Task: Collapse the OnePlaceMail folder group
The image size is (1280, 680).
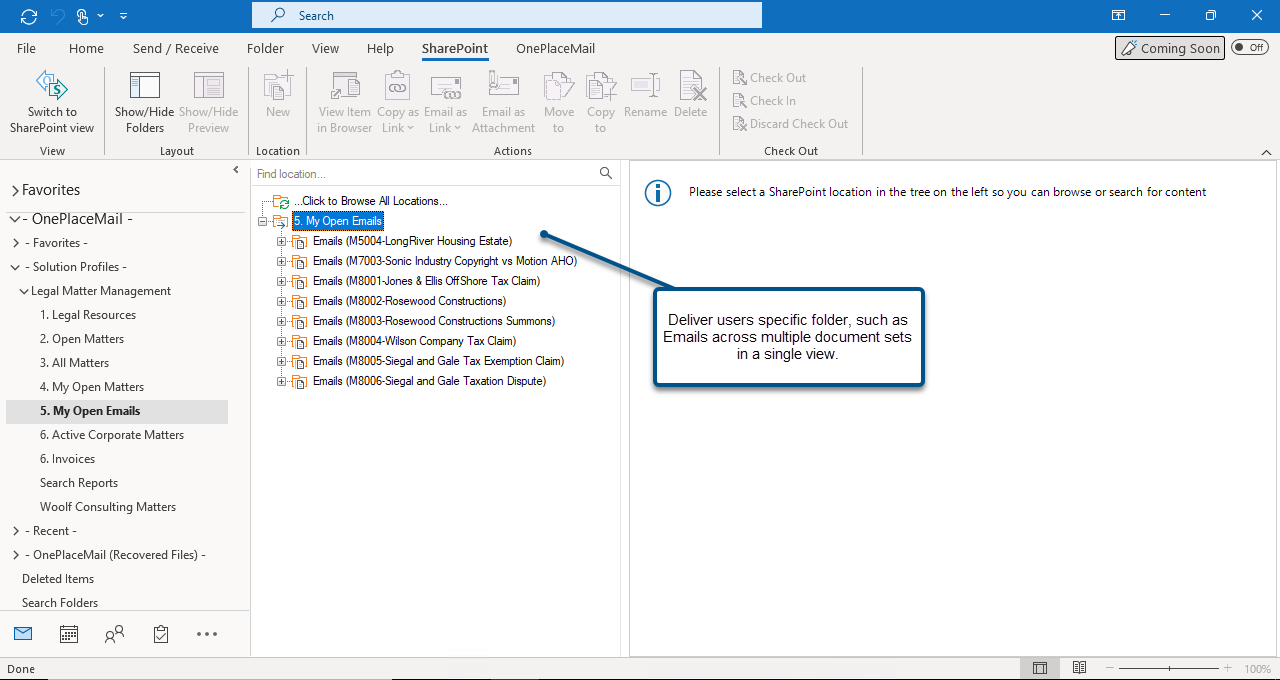Action: pyautogui.click(x=14, y=219)
